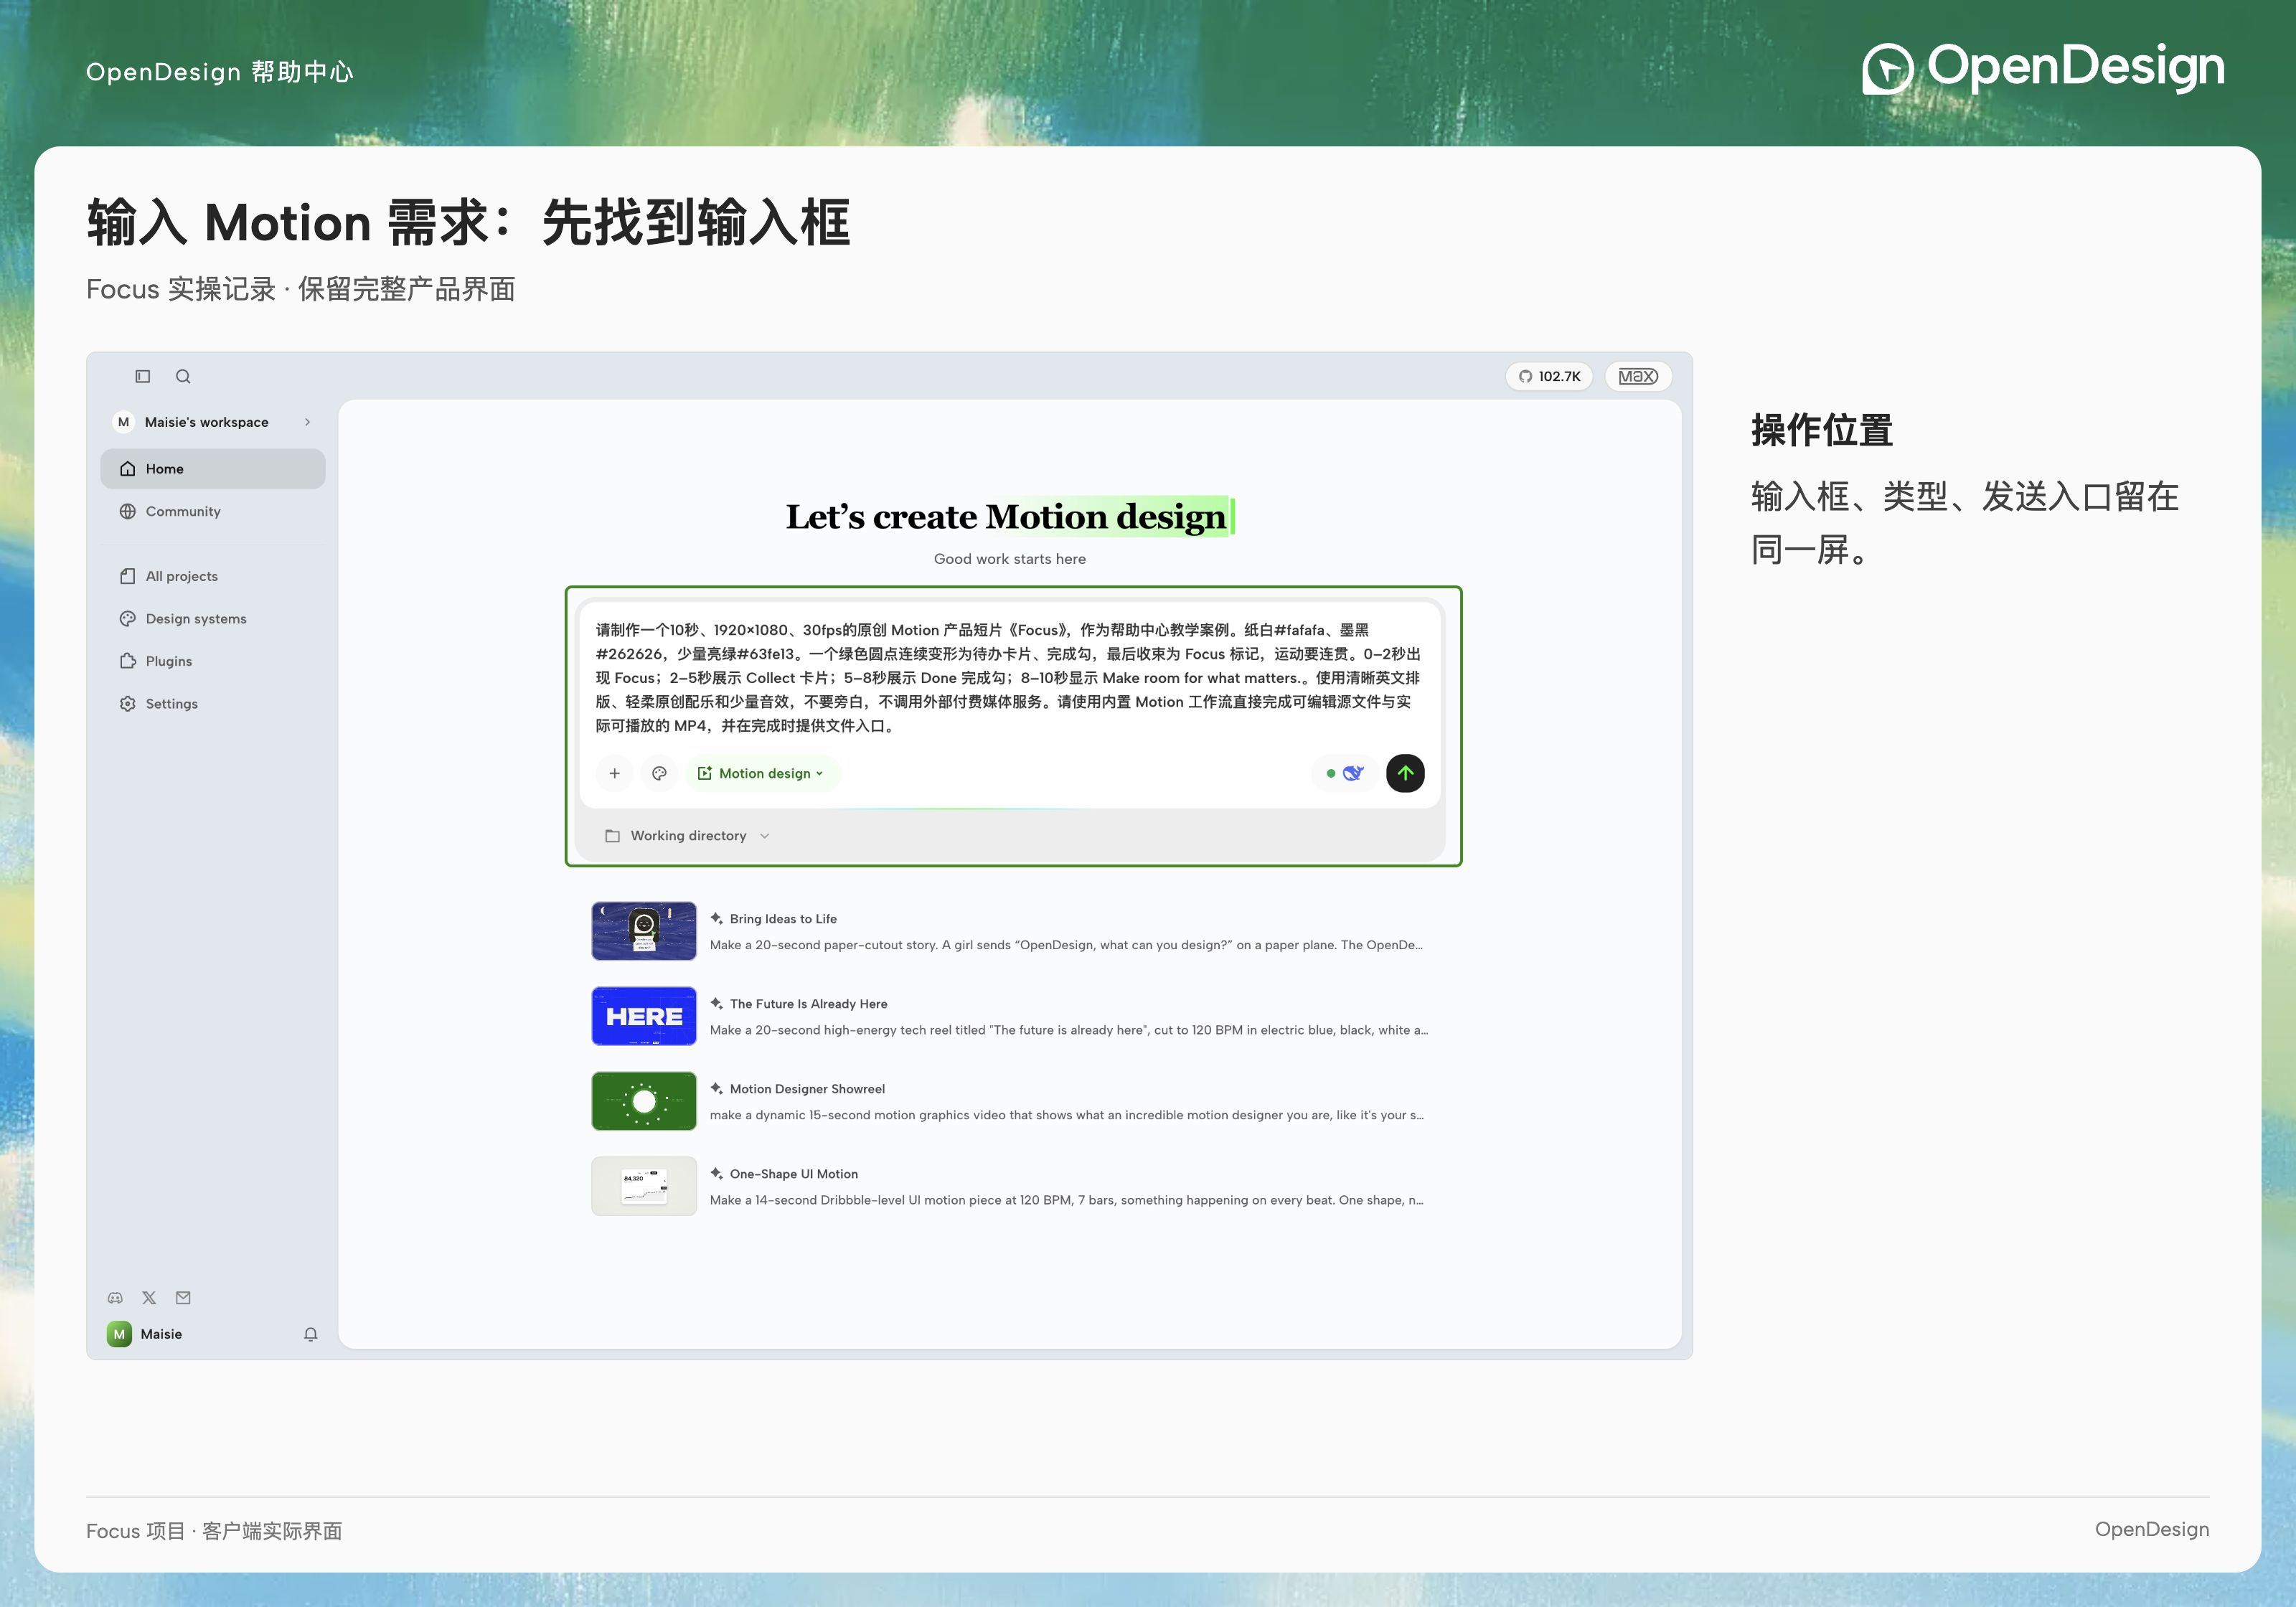Select the model whale icon button
The image size is (2296, 1607).
pyautogui.click(x=1344, y=773)
